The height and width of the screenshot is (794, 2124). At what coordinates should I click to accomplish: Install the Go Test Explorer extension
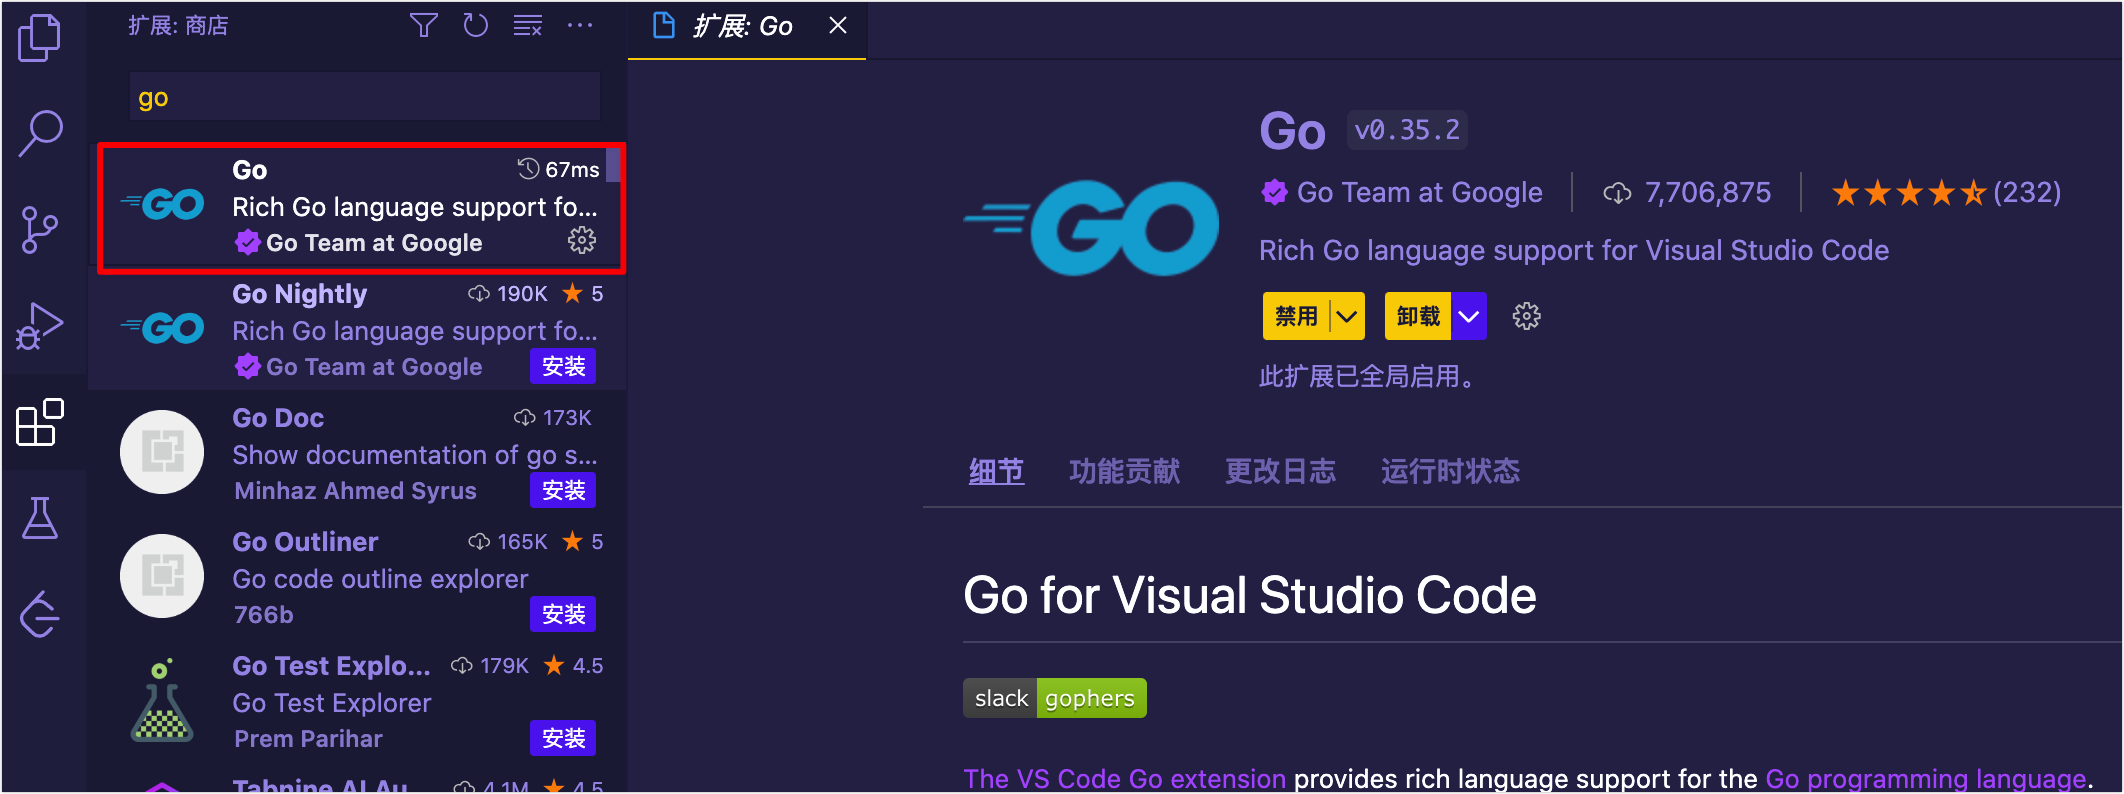point(563,739)
